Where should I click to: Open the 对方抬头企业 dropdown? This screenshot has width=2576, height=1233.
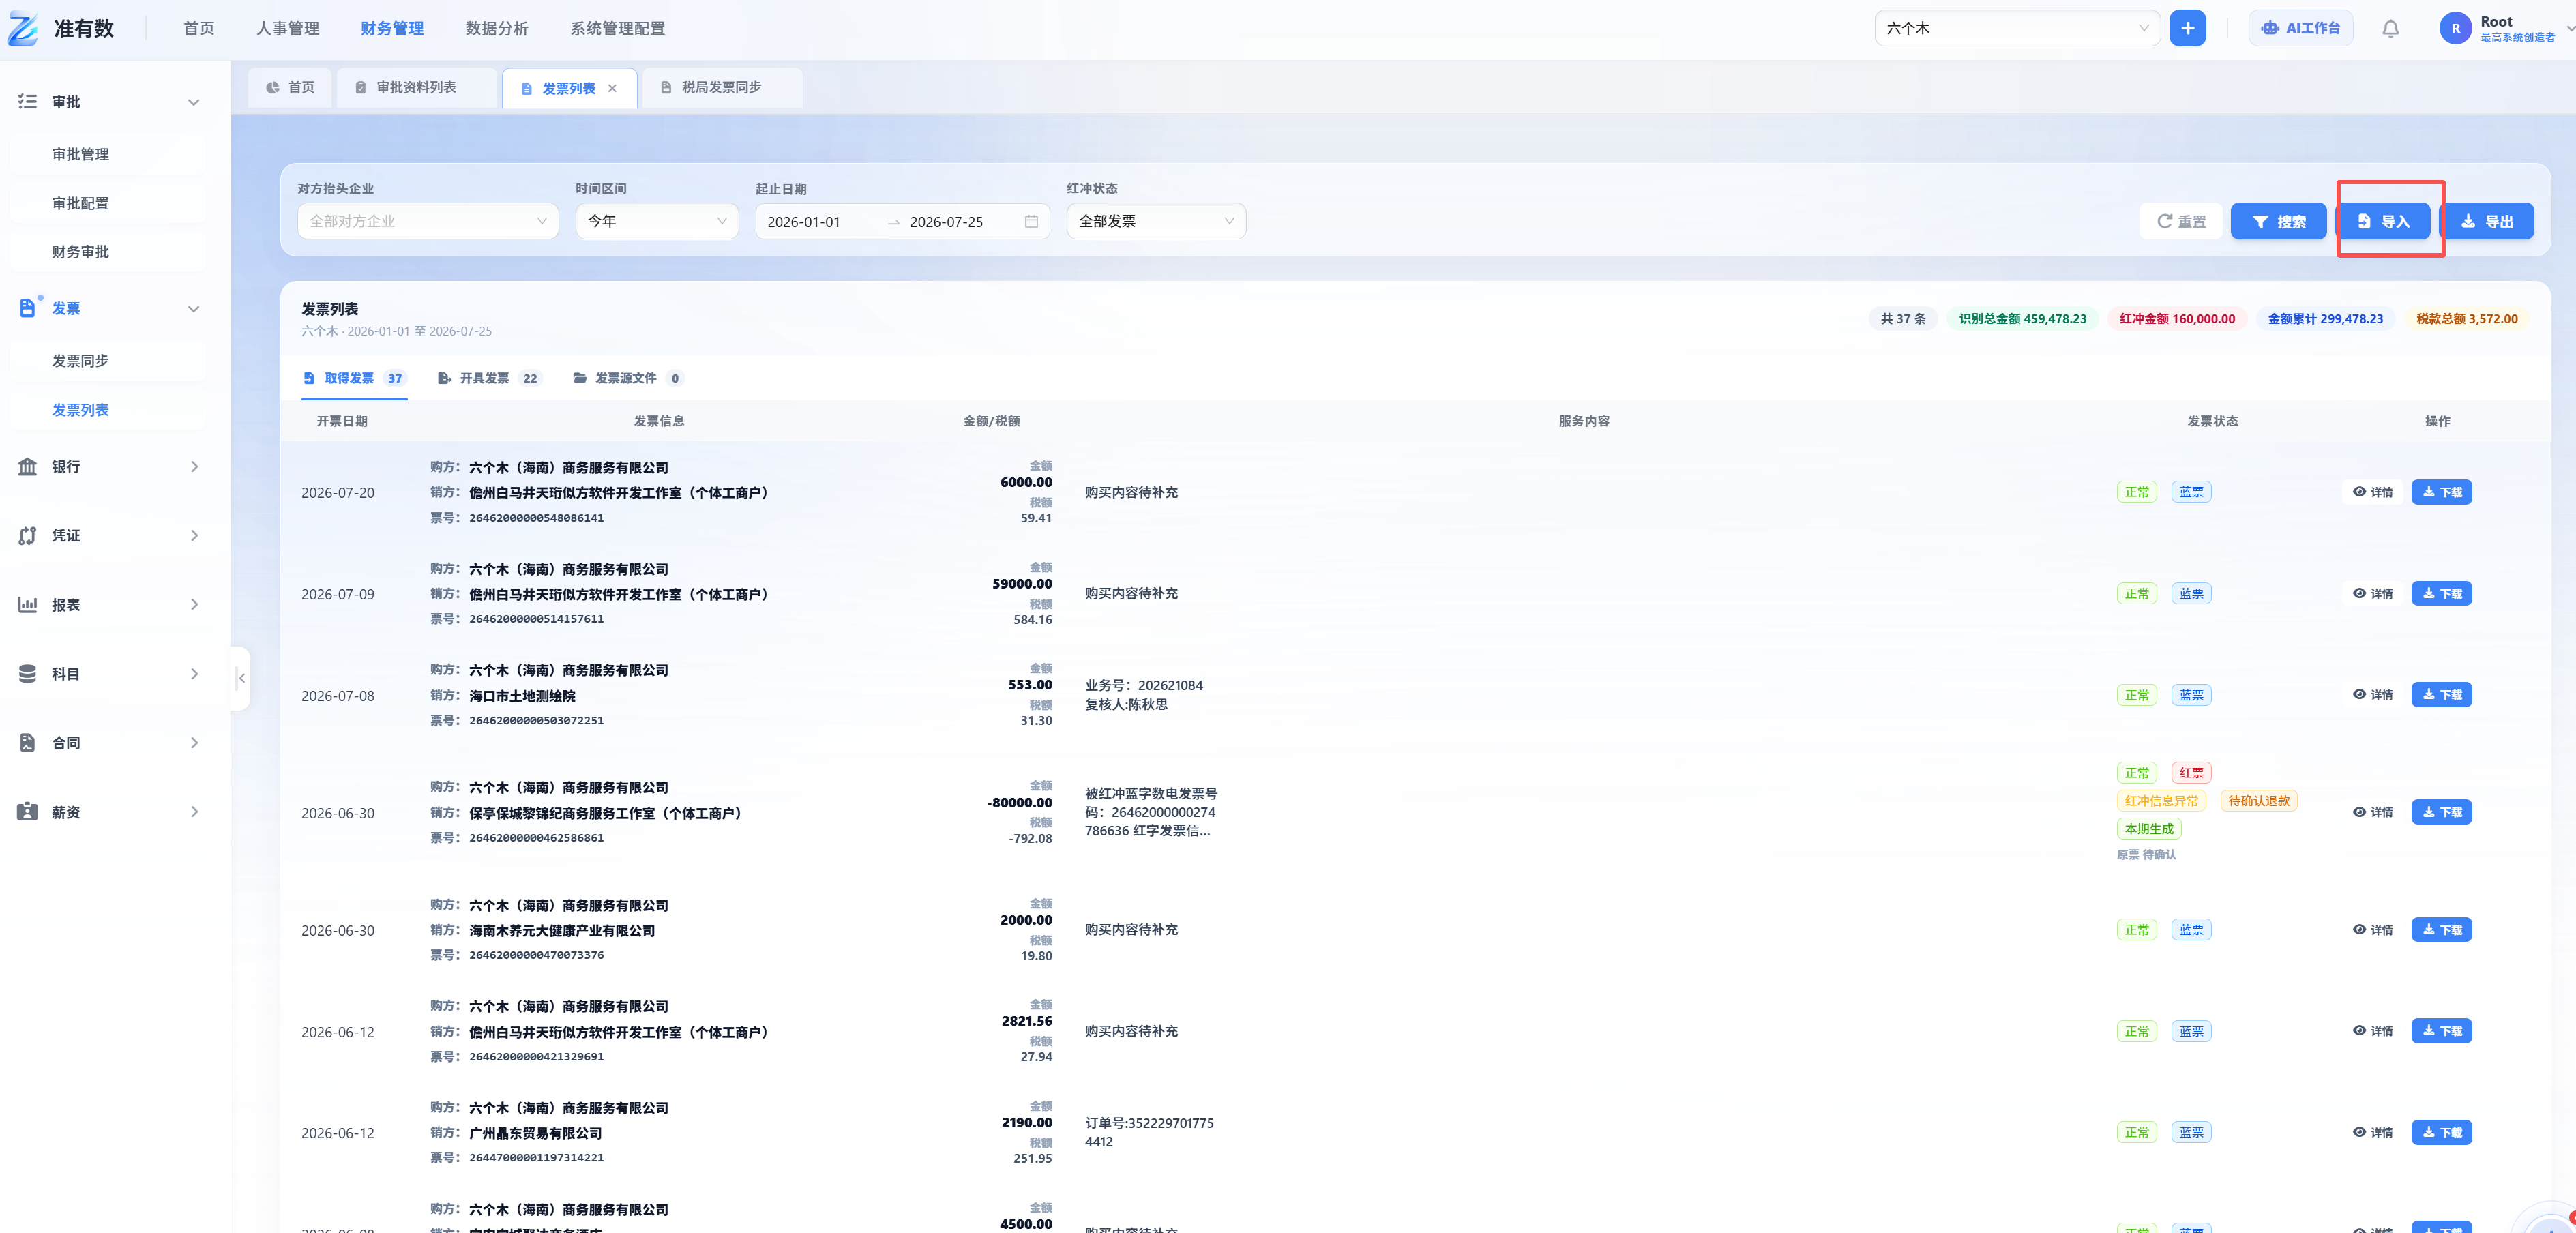click(427, 221)
